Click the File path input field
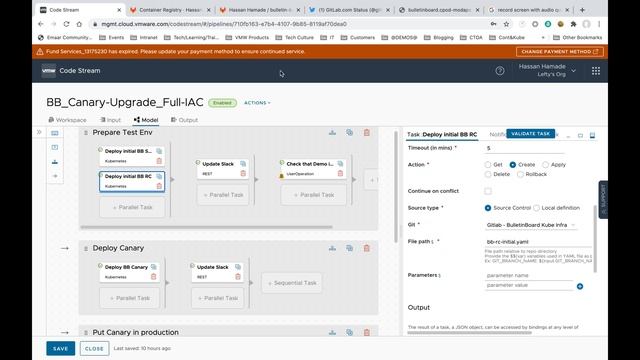Screen dimensions: 640x360 (x=538, y=242)
